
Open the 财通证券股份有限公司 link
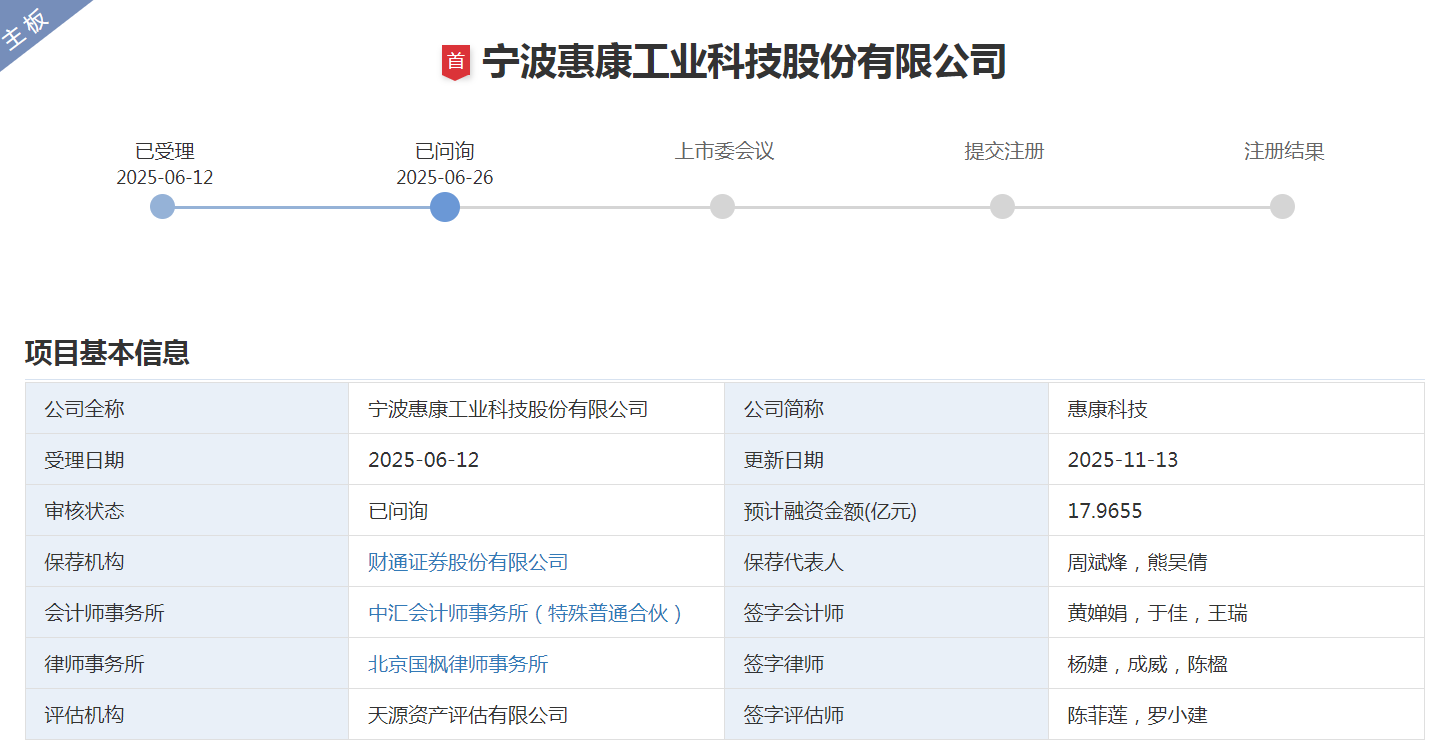tap(468, 562)
